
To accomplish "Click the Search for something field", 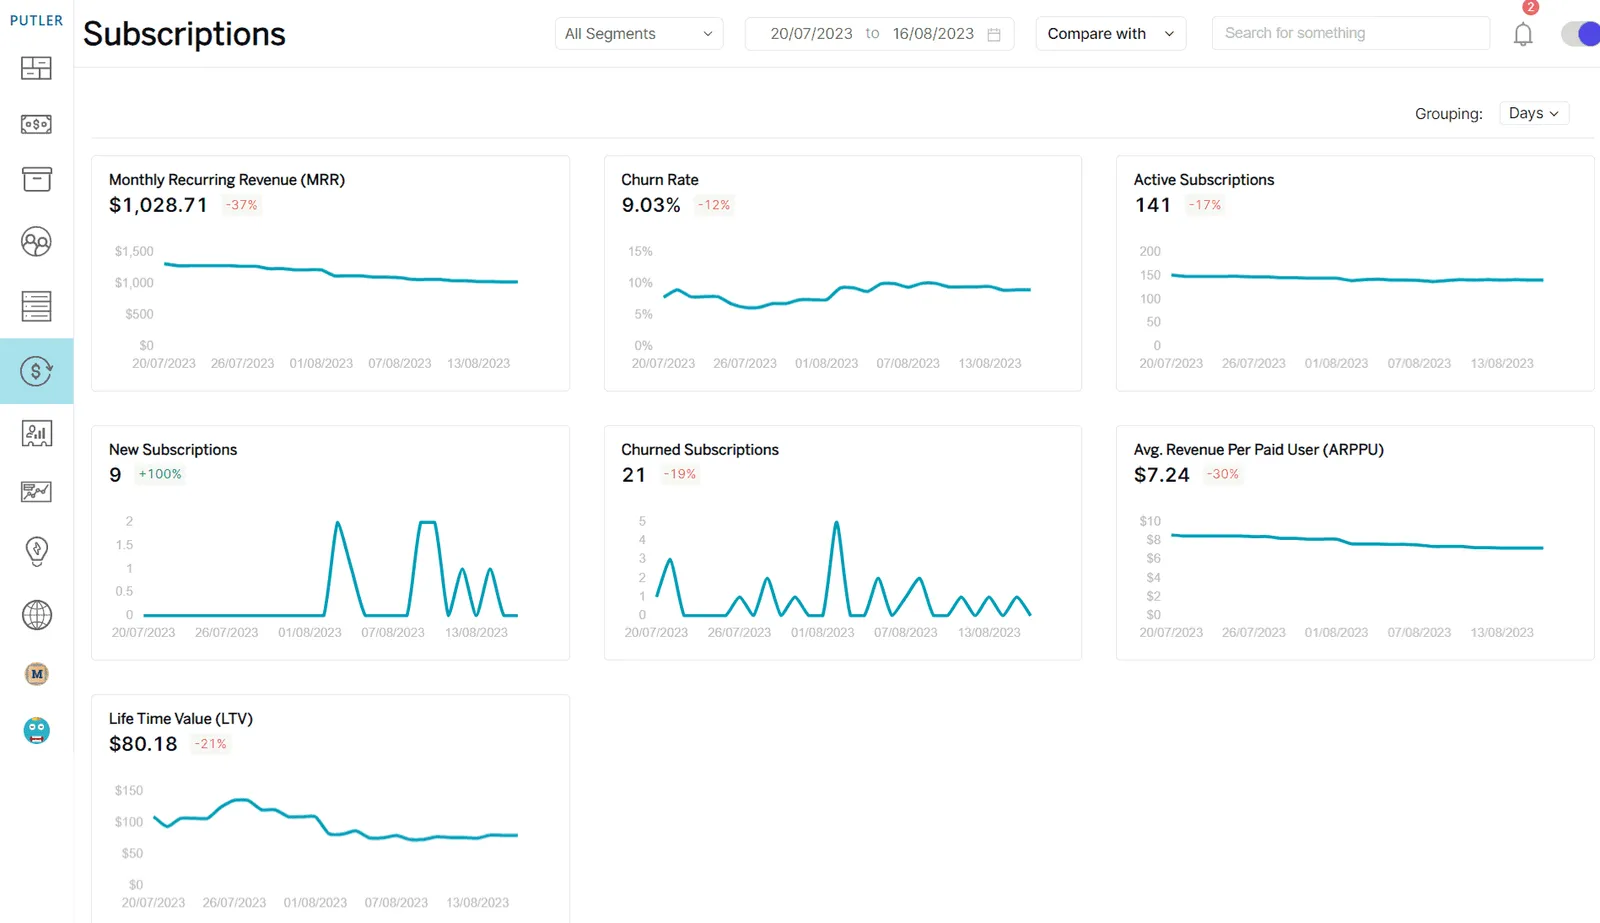I will coord(1351,33).
